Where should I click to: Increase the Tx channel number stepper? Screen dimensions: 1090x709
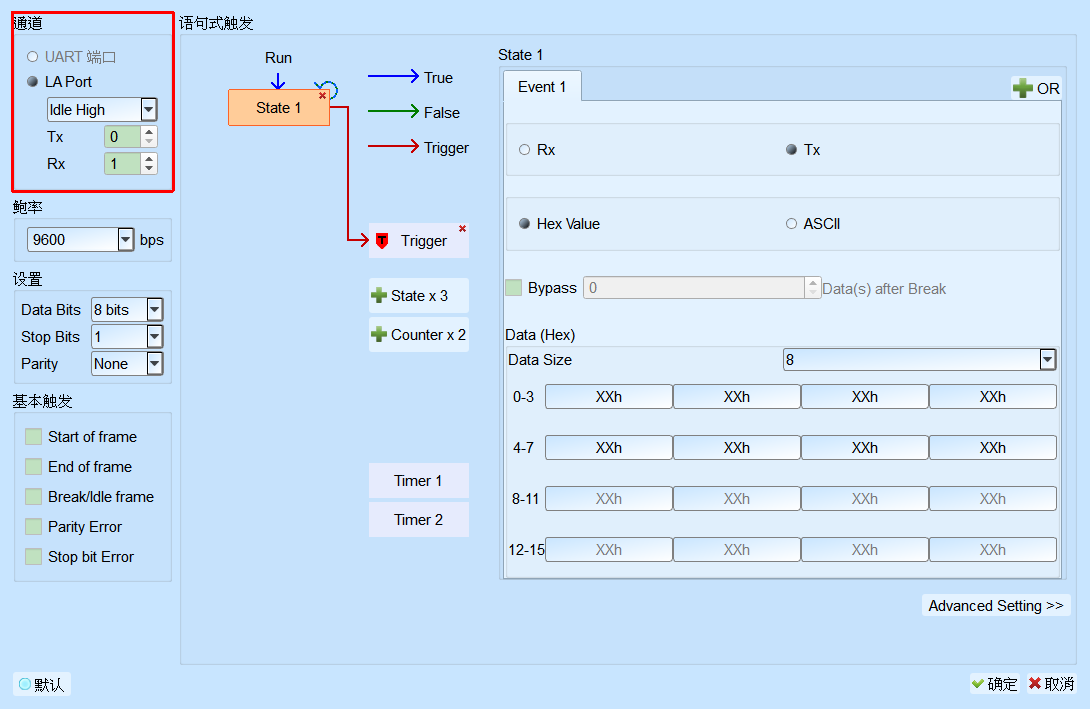point(149,131)
